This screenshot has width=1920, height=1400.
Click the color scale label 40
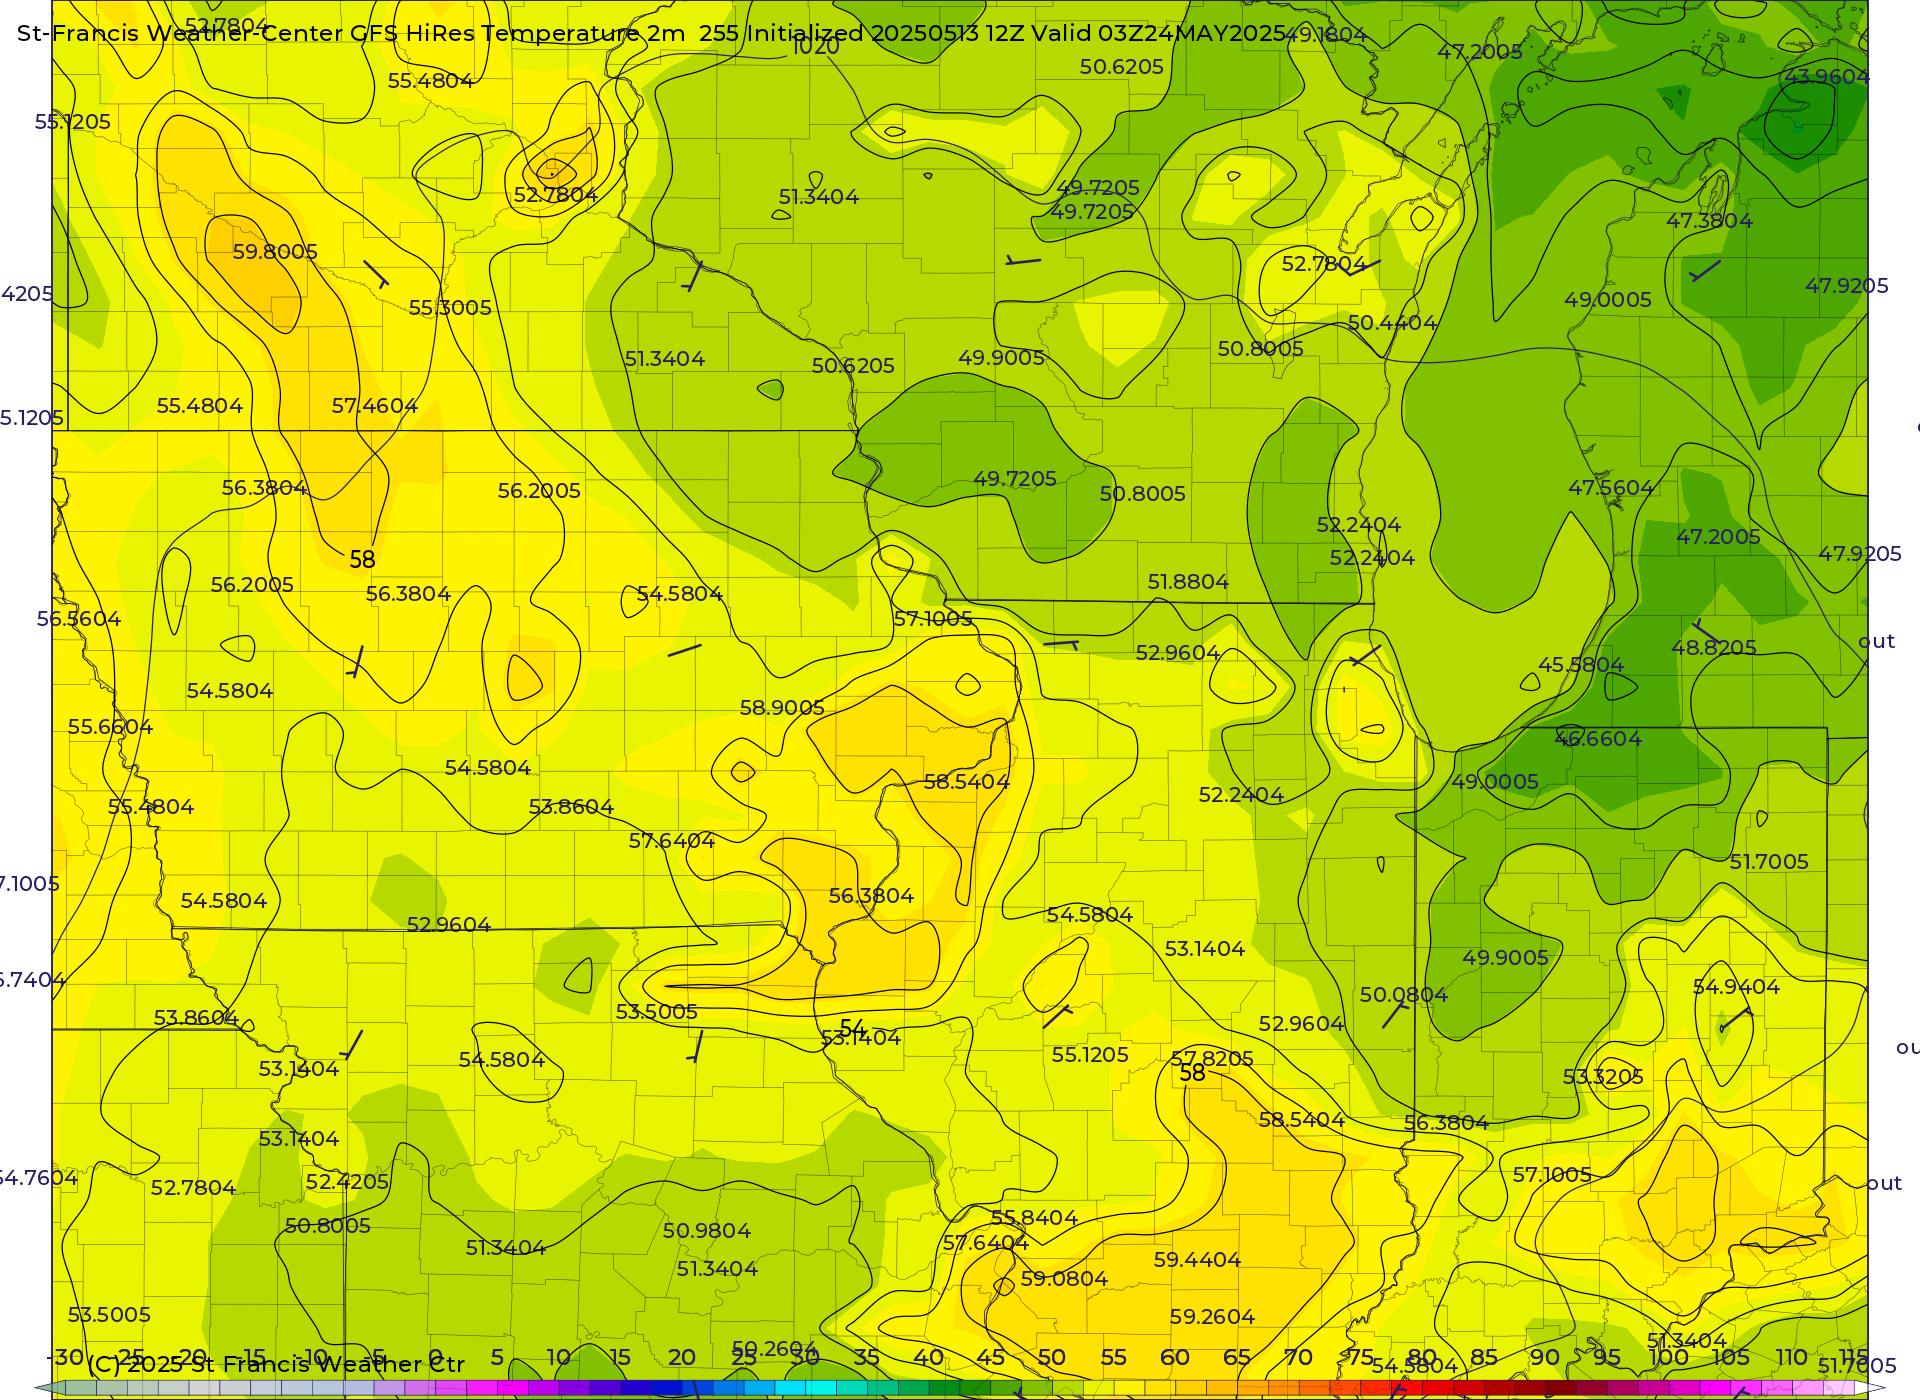[928, 1357]
